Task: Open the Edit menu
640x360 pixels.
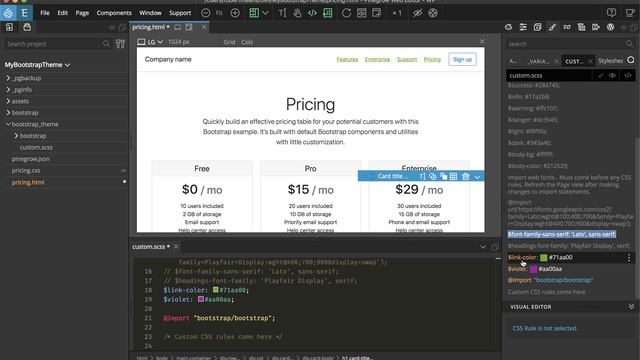Action: (62, 13)
